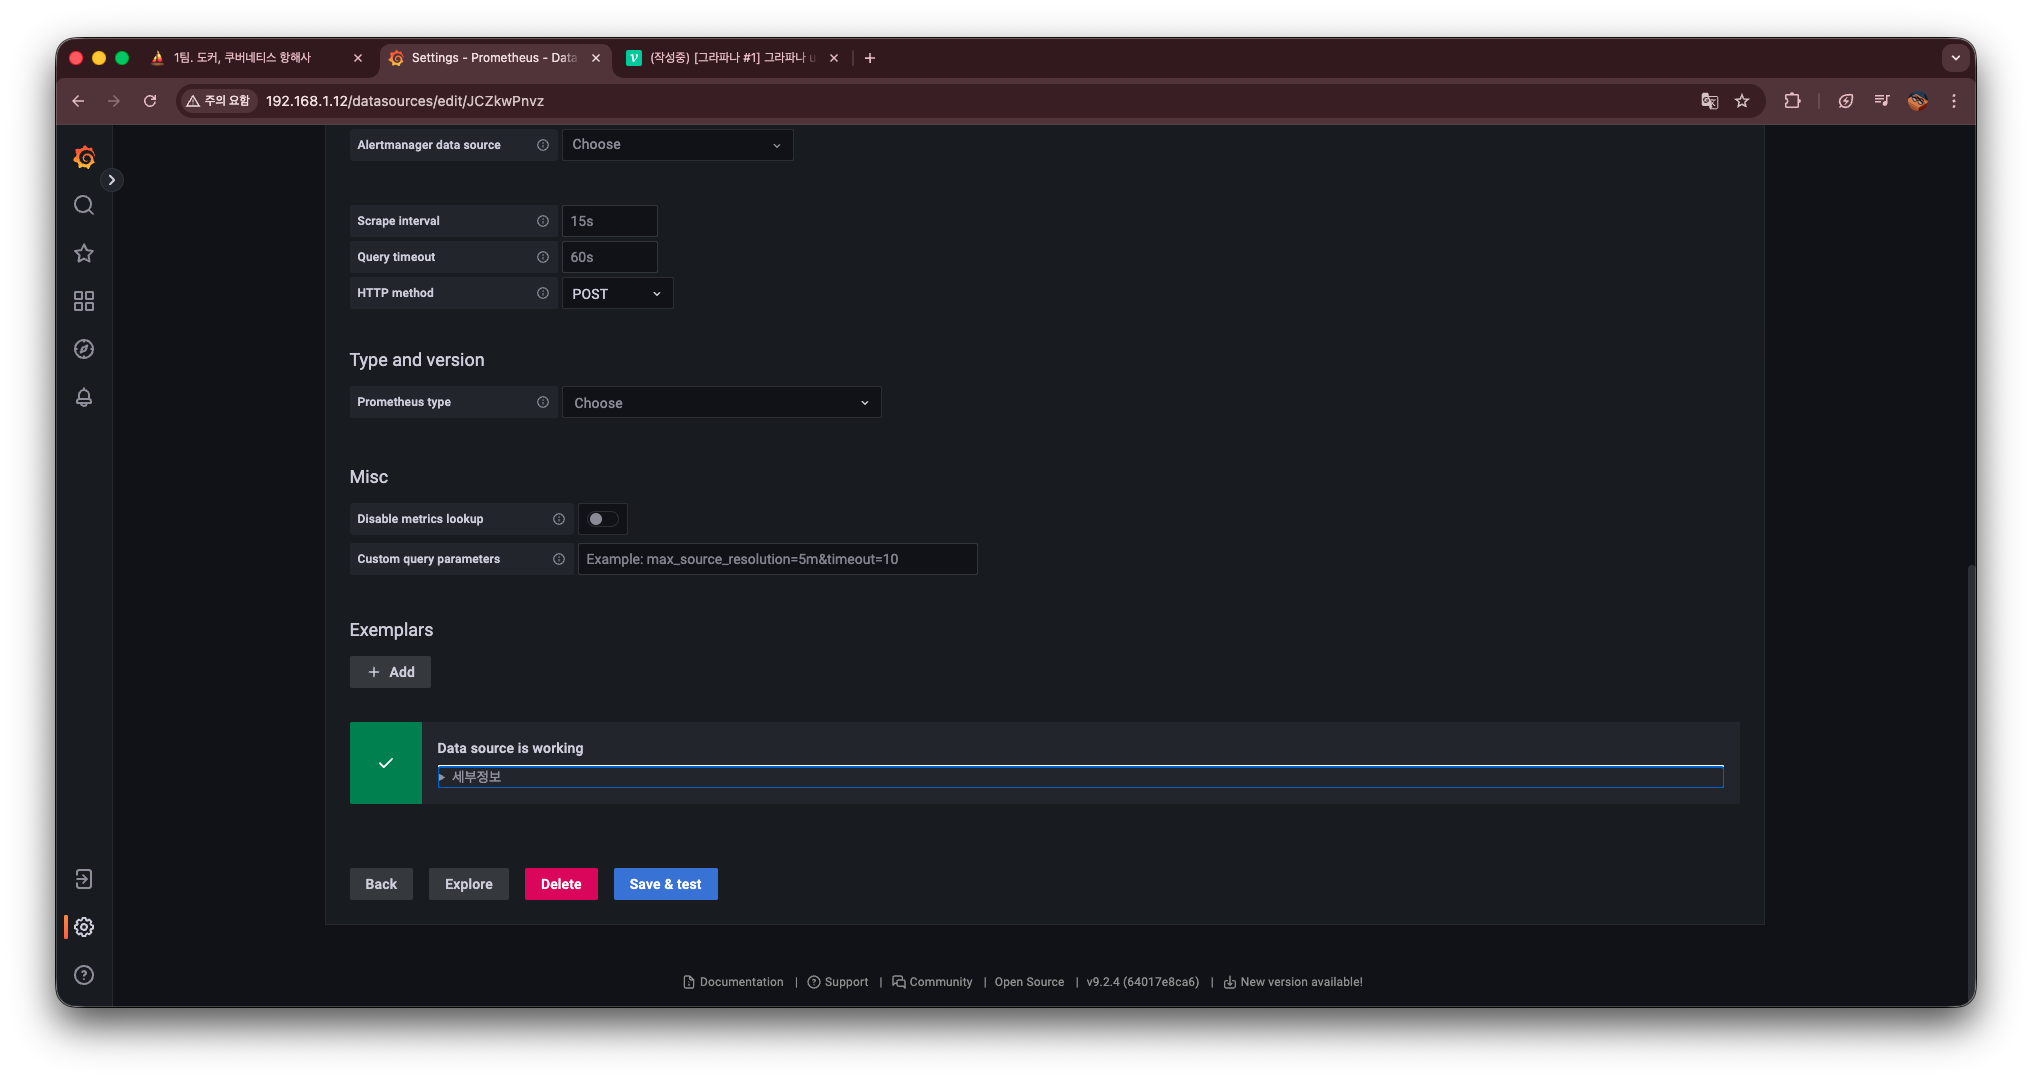Viewport: 2032px width, 1081px height.
Task: Click the Save & test button
Action: point(665,884)
